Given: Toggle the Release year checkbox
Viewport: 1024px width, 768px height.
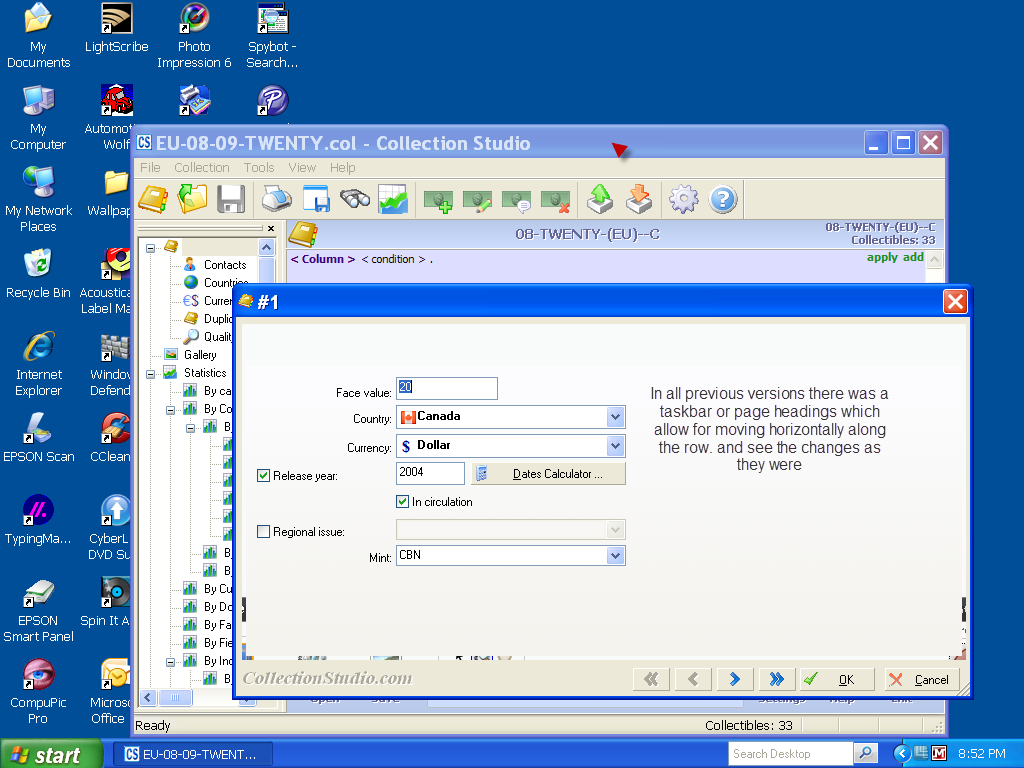Looking at the screenshot, I should click(263, 475).
